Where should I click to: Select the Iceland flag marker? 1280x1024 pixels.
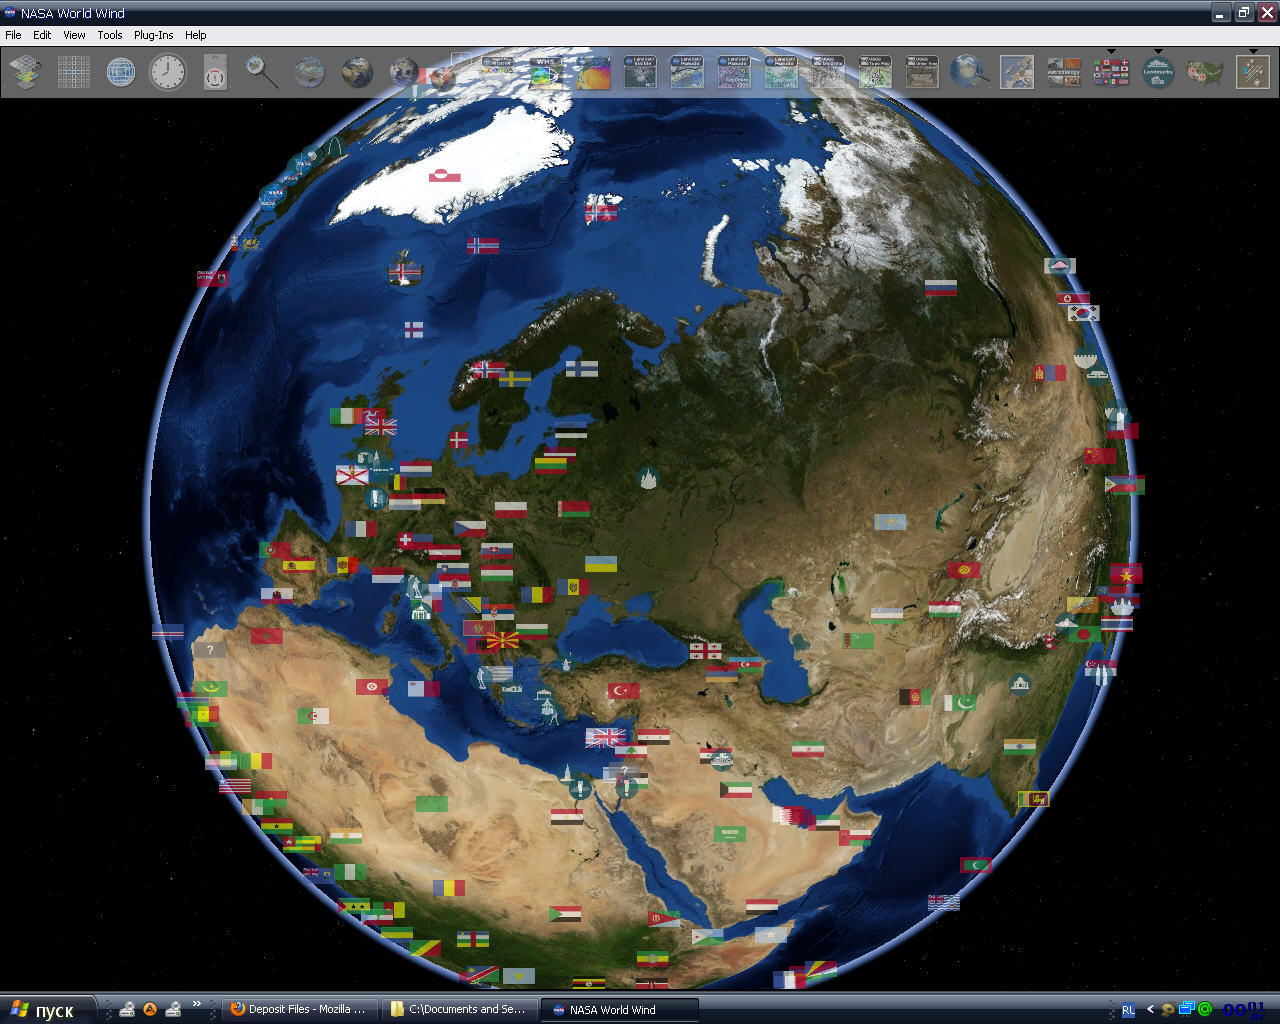click(405, 272)
